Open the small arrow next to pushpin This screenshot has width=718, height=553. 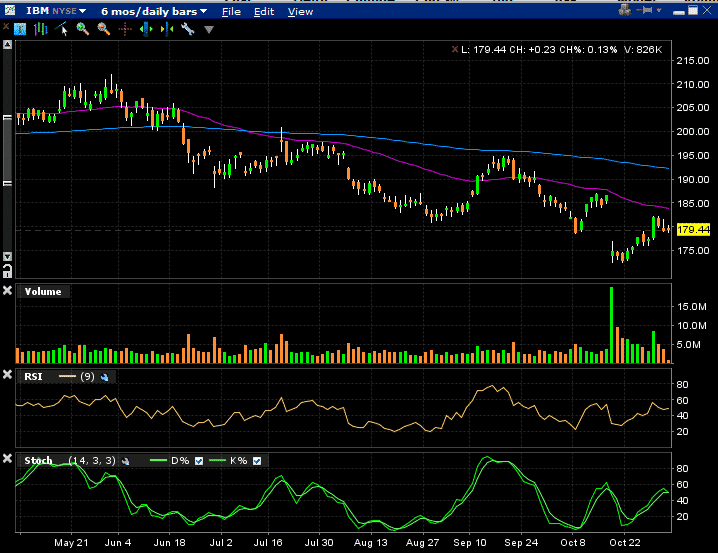point(659,10)
